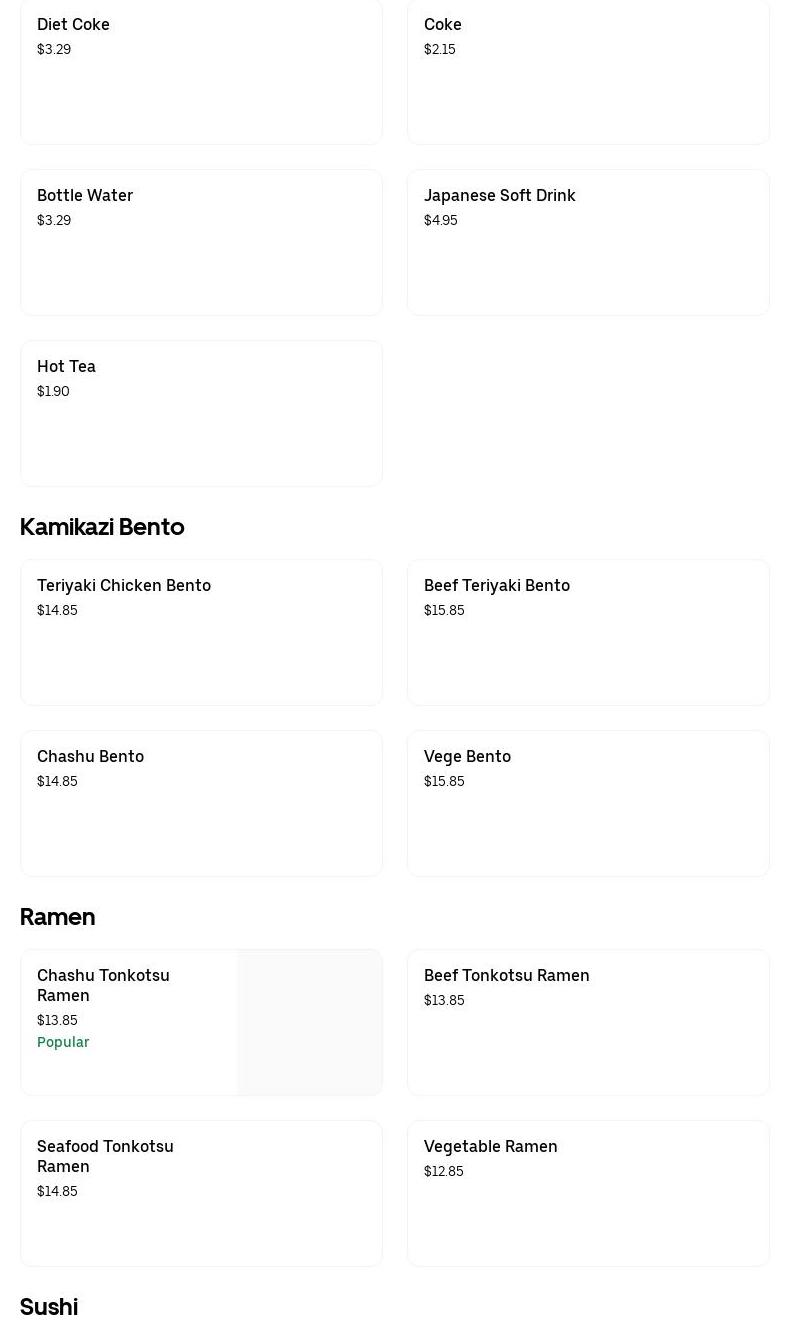
Task: Open the Teriyaki Chicken Bento item
Action: 200,632
